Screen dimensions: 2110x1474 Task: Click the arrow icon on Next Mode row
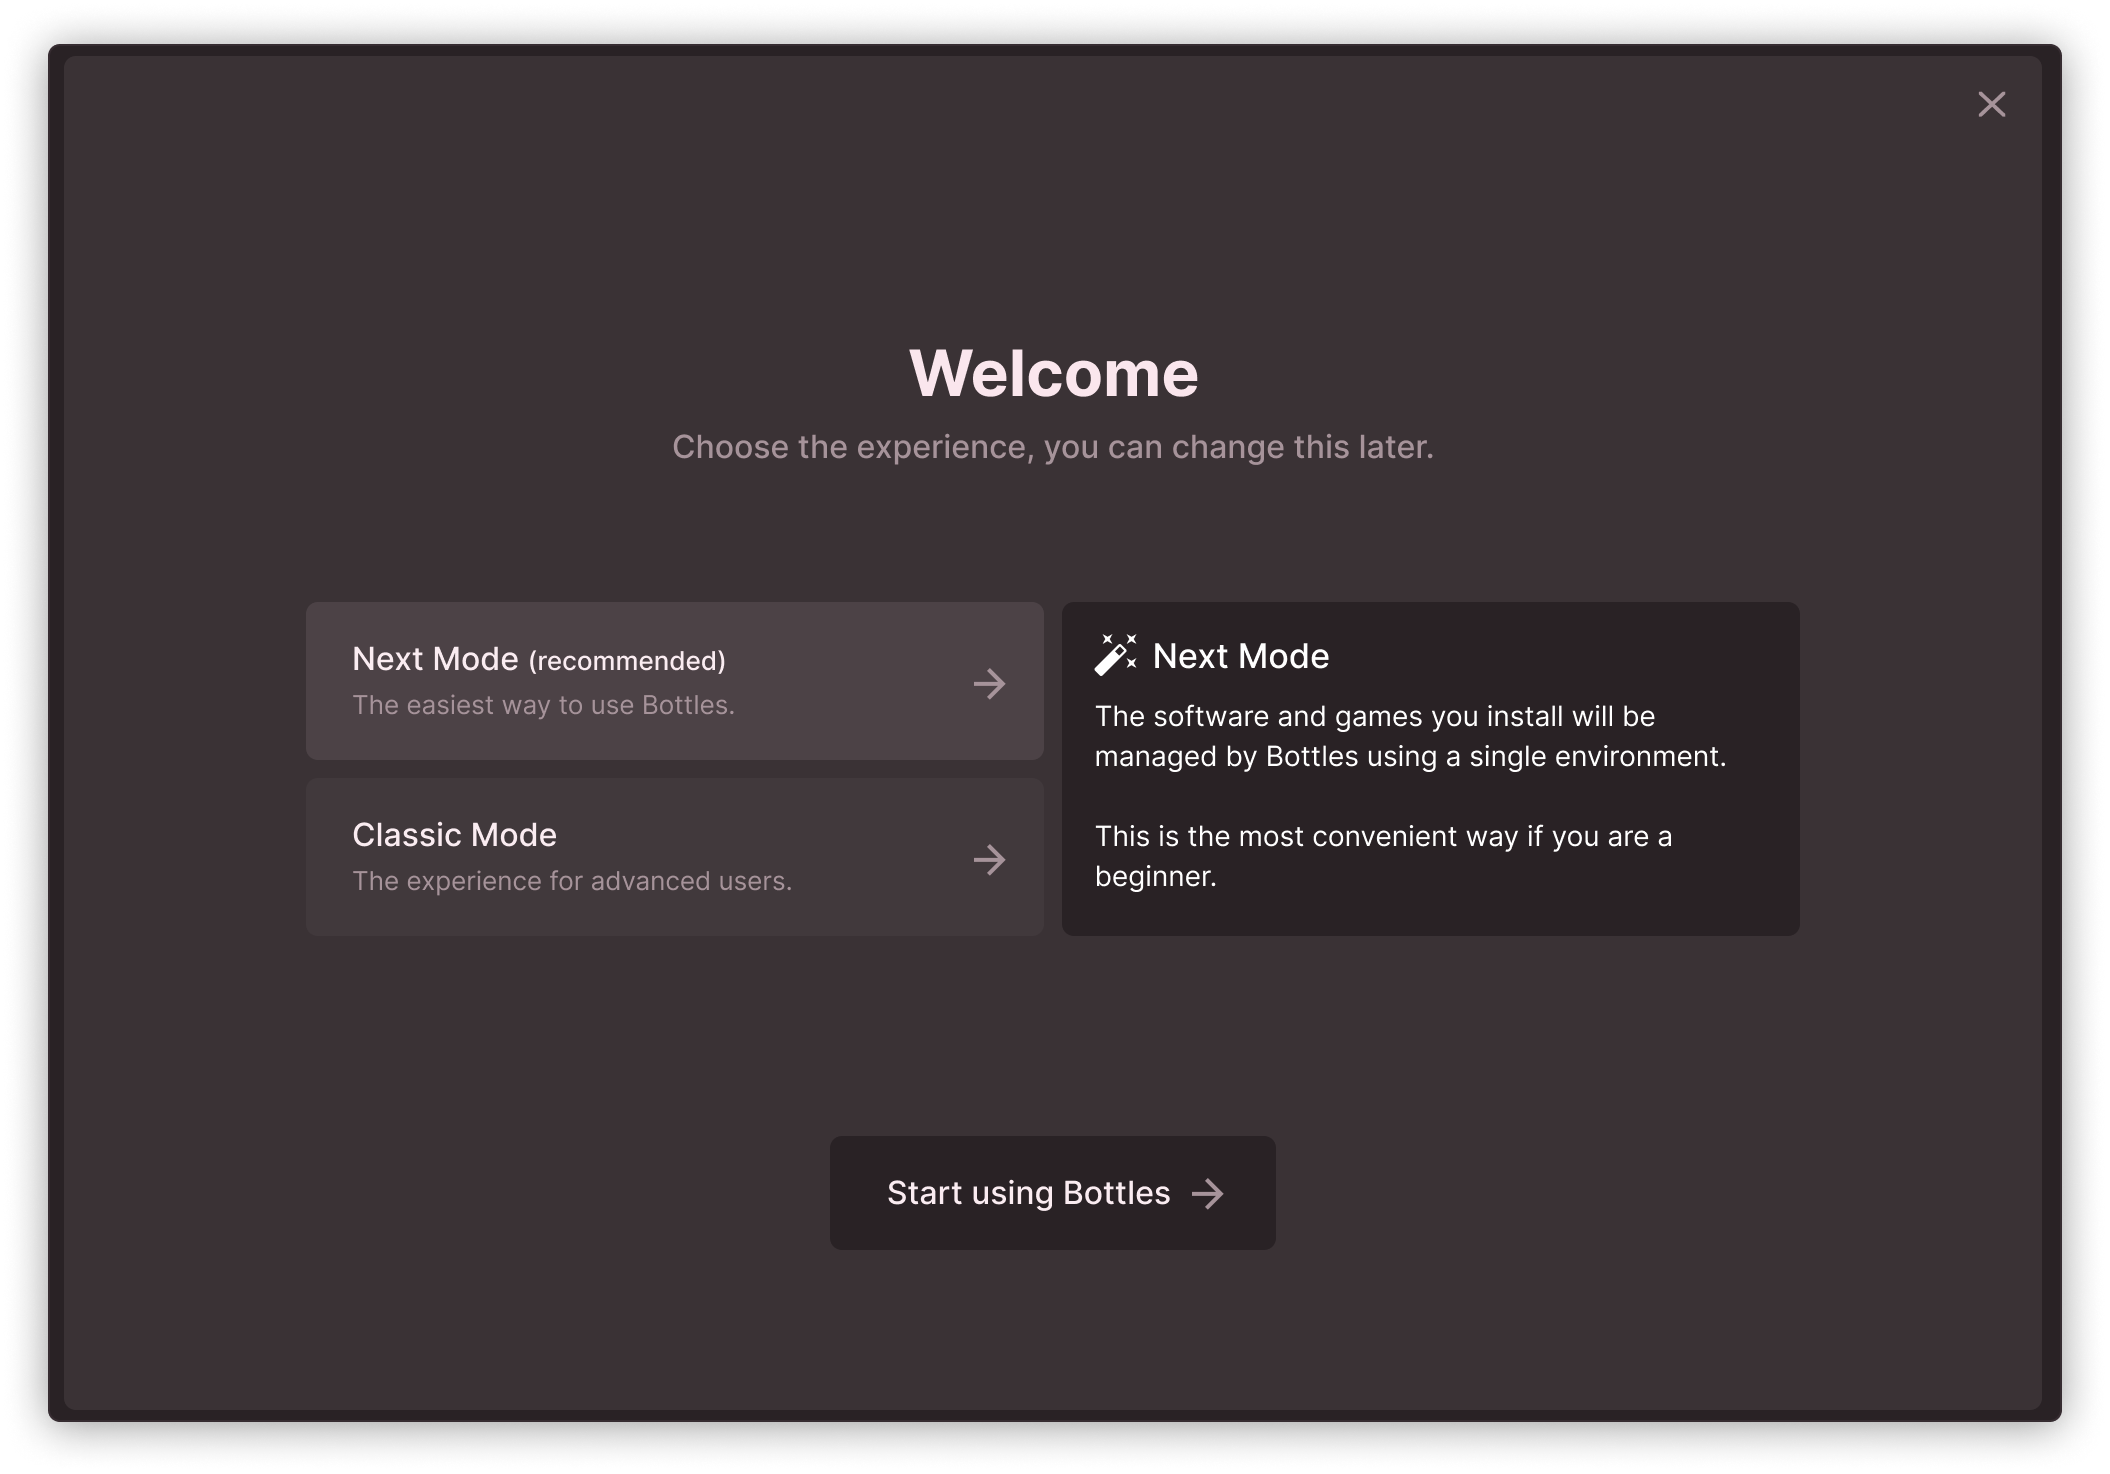tap(989, 684)
